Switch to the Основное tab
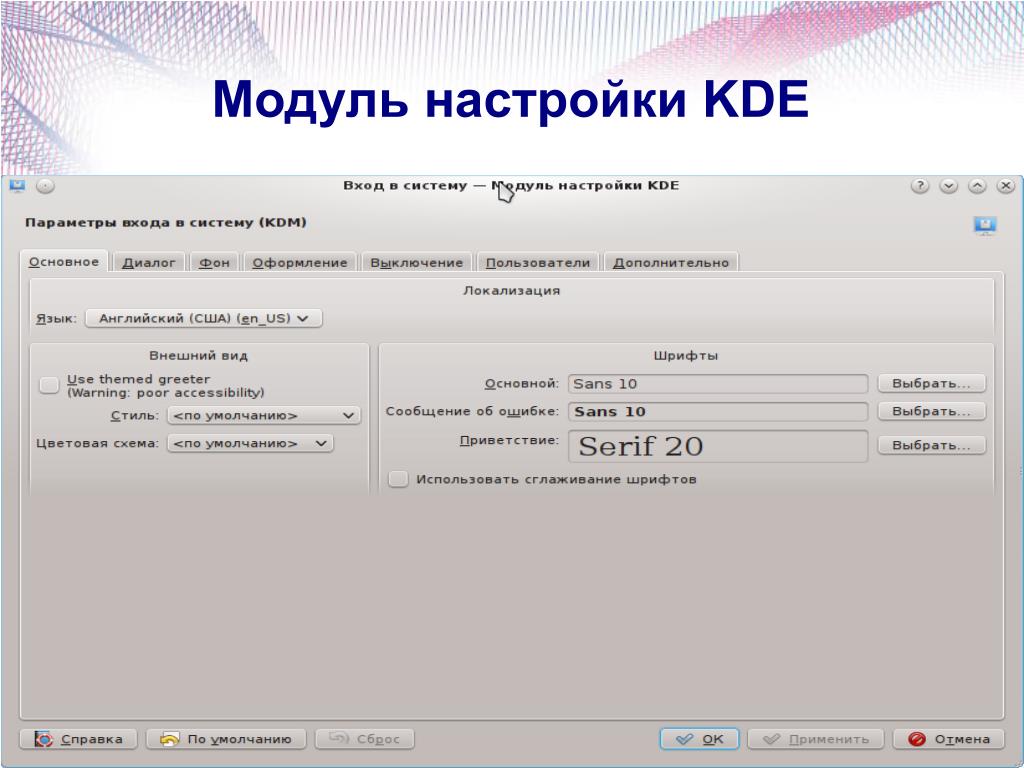Image resolution: width=1024 pixels, height=768 pixels. click(64, 262)
